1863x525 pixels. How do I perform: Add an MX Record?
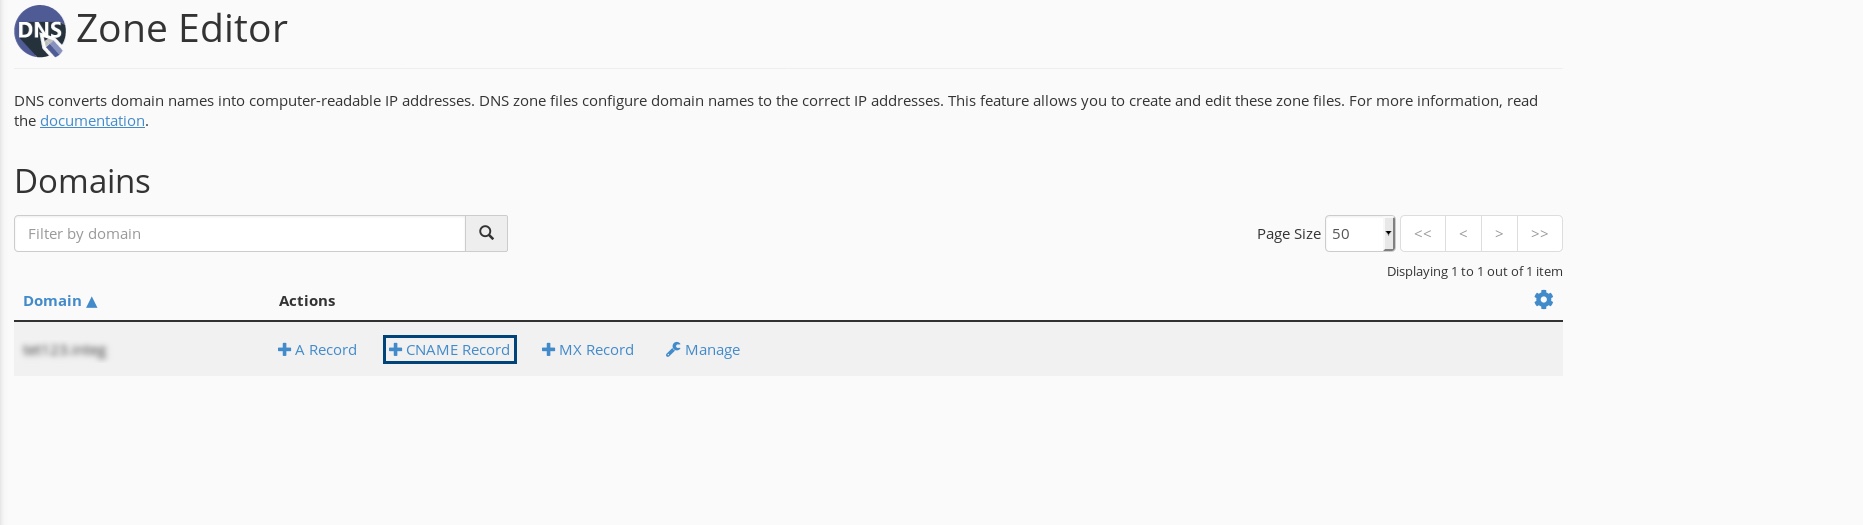pyautogui.click(x=588, y=350)
